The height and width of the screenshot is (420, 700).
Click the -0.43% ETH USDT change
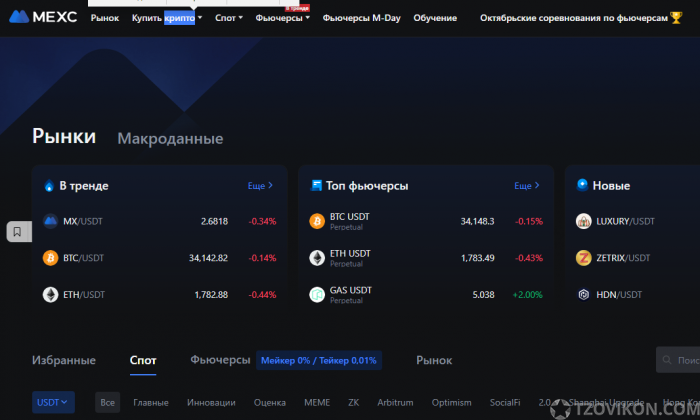click(529, 258)
